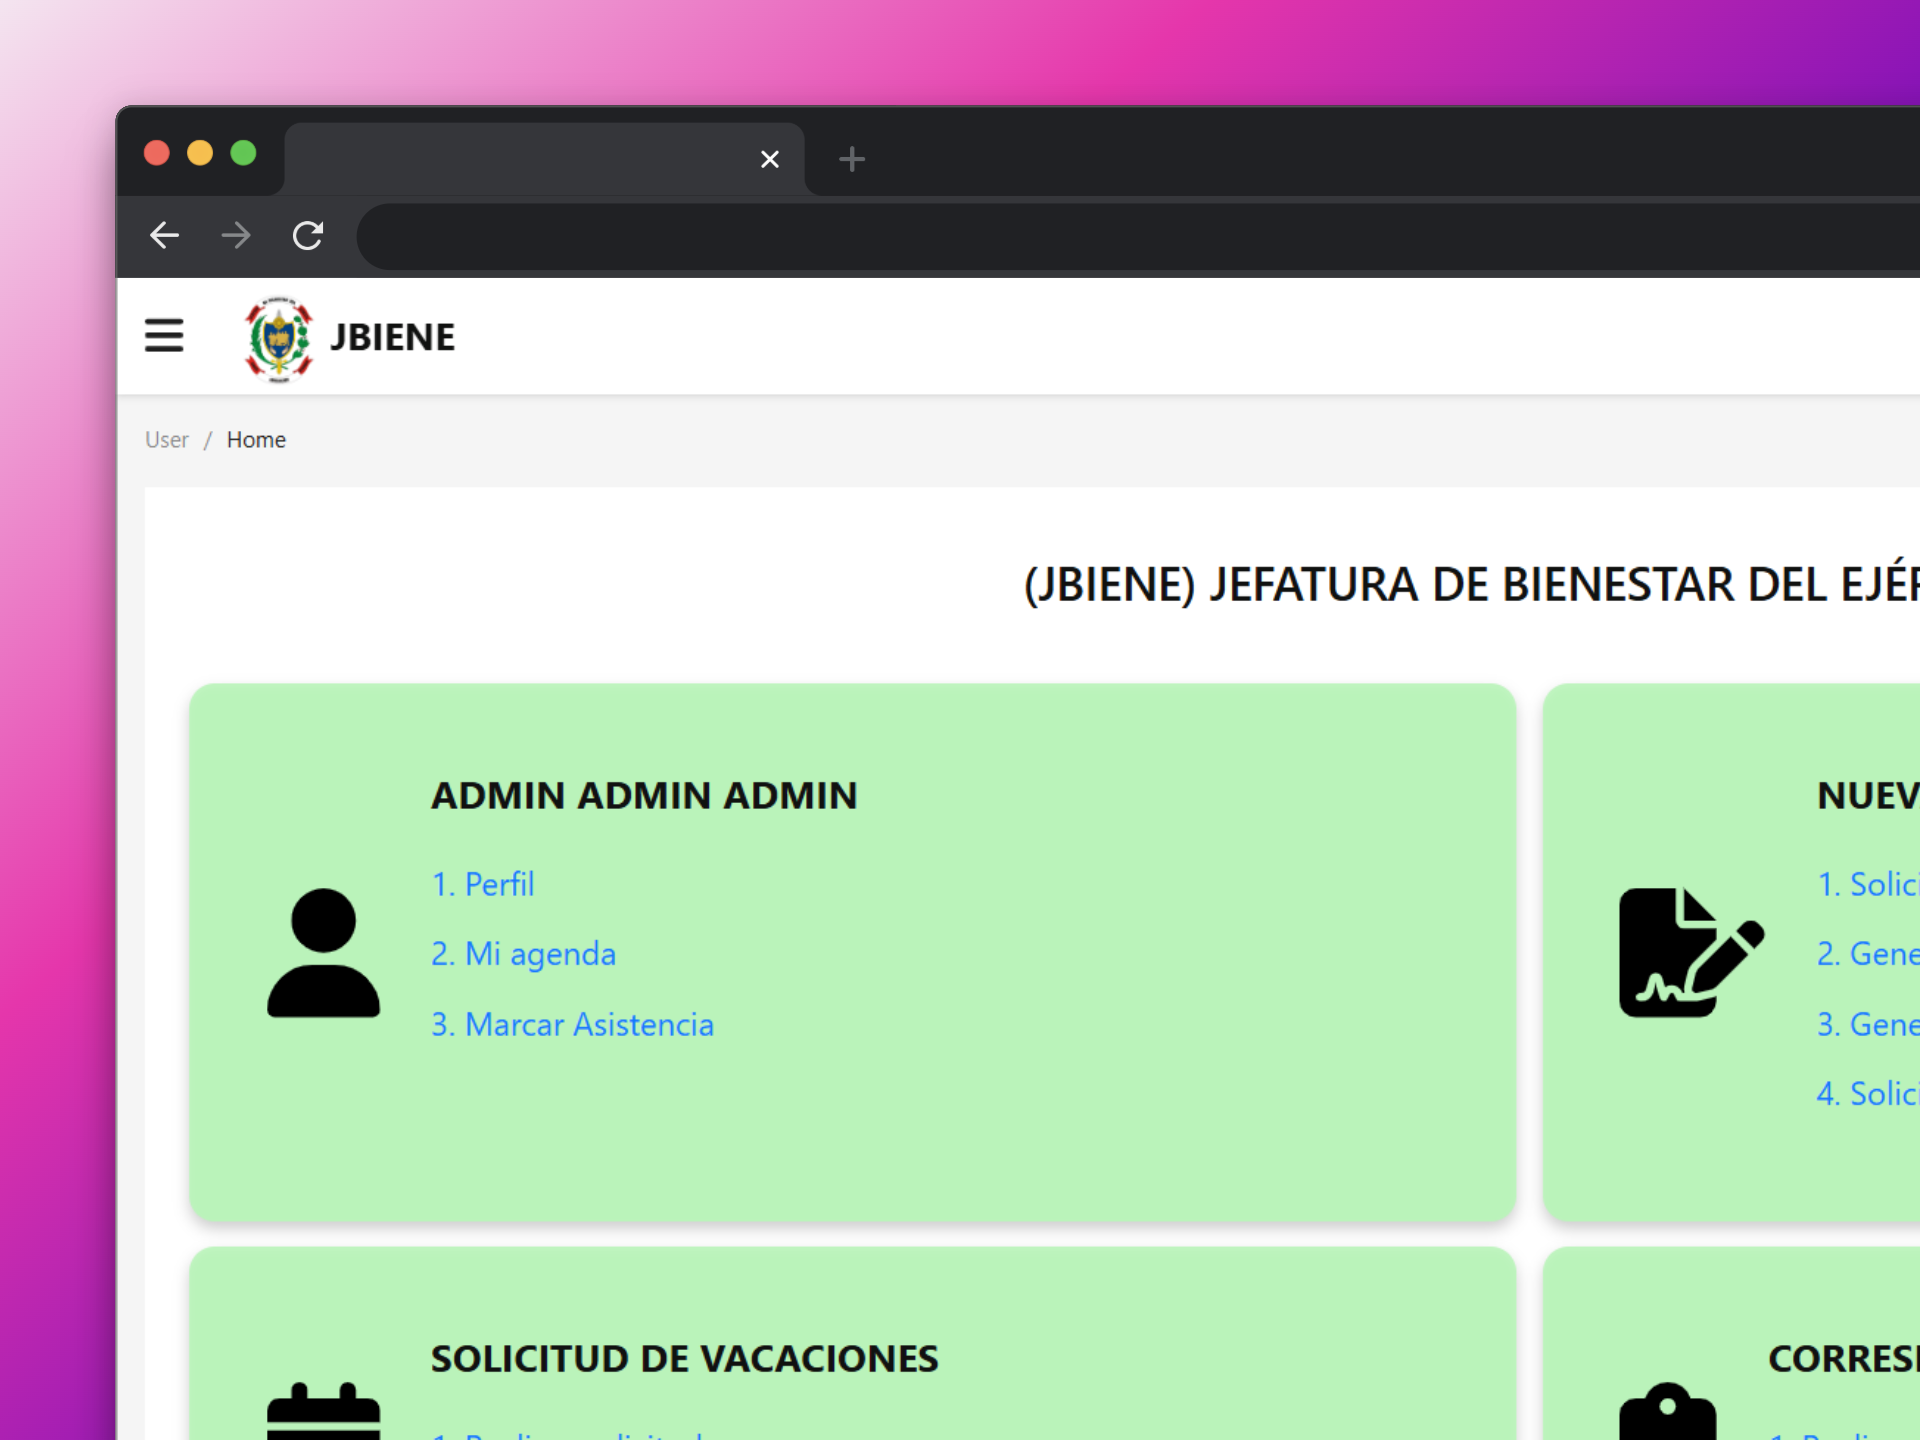Open the Marcar Asistencia link
The height and width of the screenshot is (1440, 1920).
click(572, 1024)
